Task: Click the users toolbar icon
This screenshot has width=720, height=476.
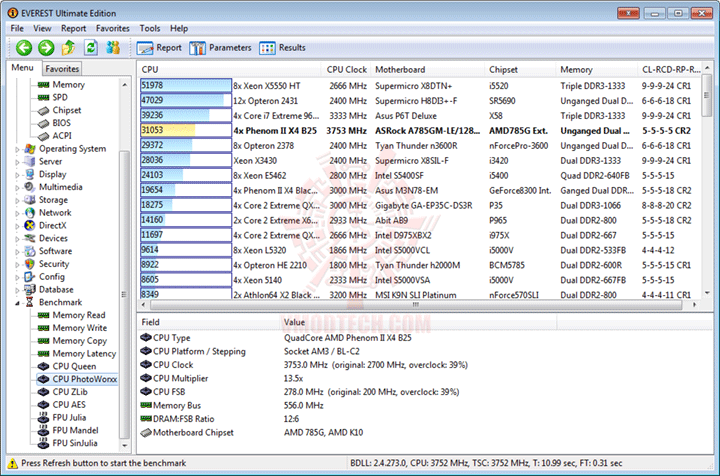Action: [x=113, y=47]
